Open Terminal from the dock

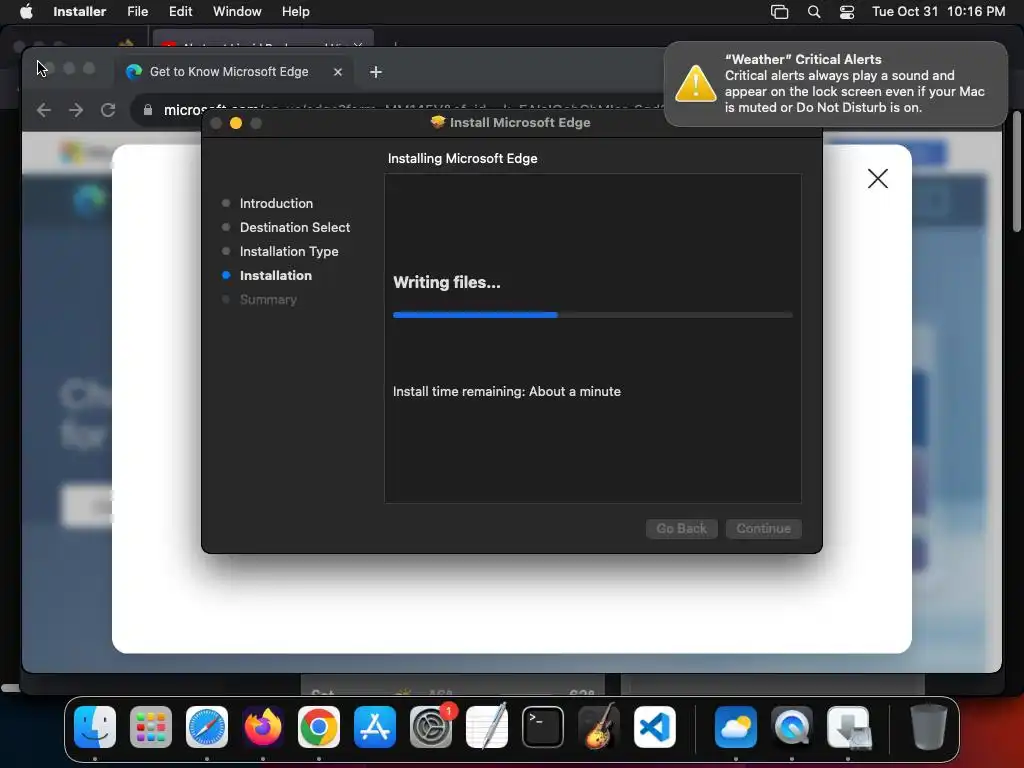(543, 727)
